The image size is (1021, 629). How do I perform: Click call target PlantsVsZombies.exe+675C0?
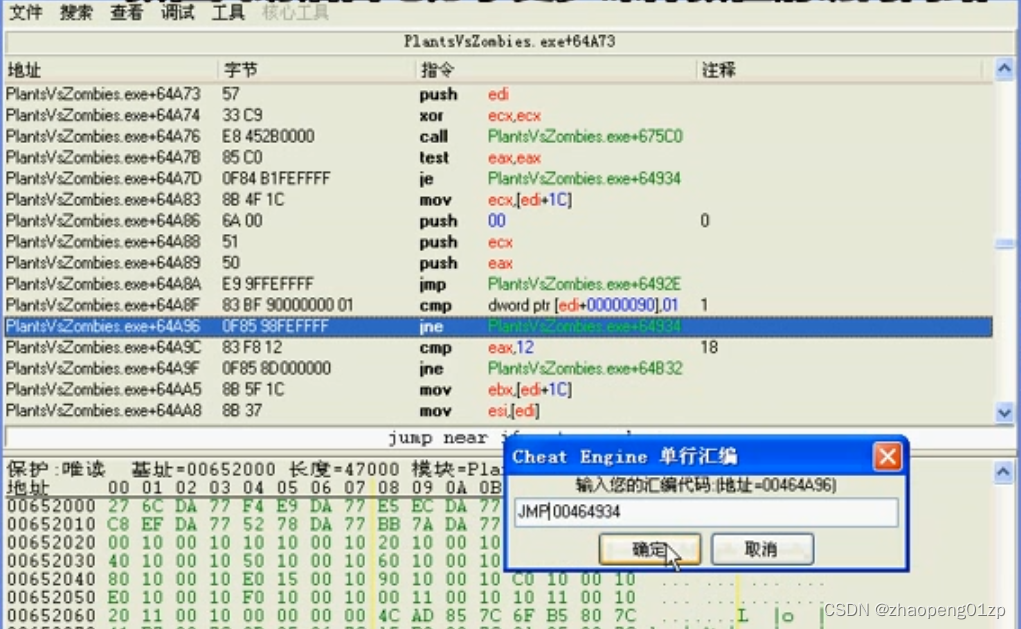pos(585,136)
